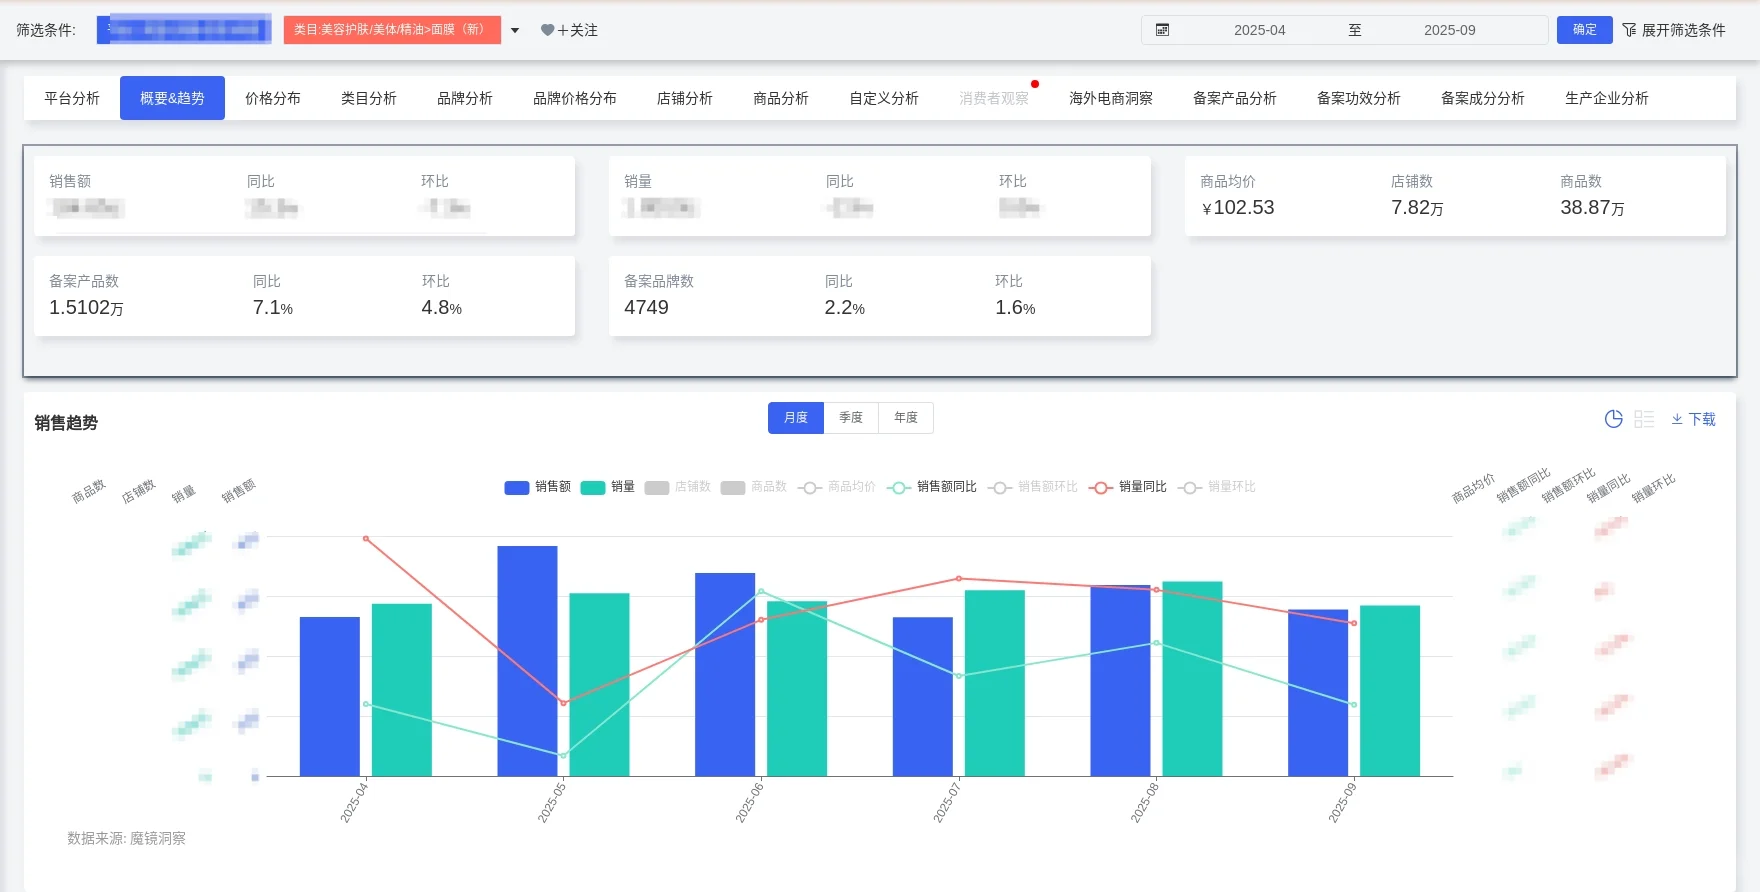Click the 备案品牌数 环比 value 1.6%
The width and height of the screenshot is (1760, 892).
click(1015, 308)
